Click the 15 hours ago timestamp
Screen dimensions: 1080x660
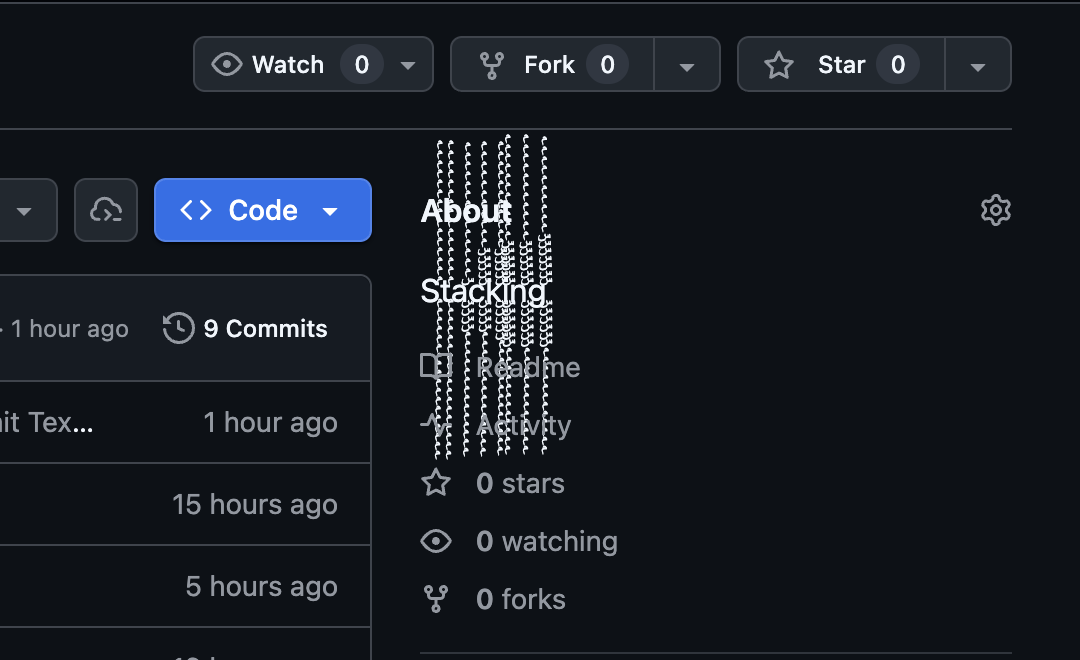click(x=254, y=505)
